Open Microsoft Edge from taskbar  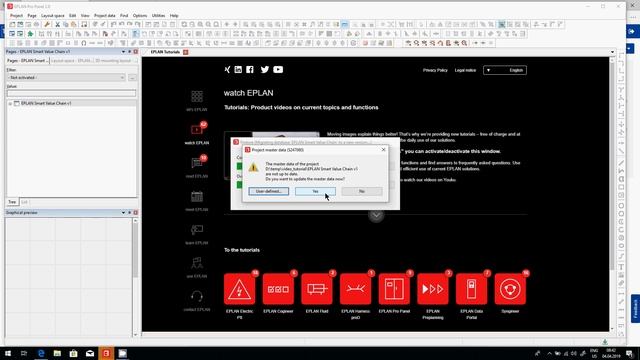pyautogui.click(x=41, y=353)
